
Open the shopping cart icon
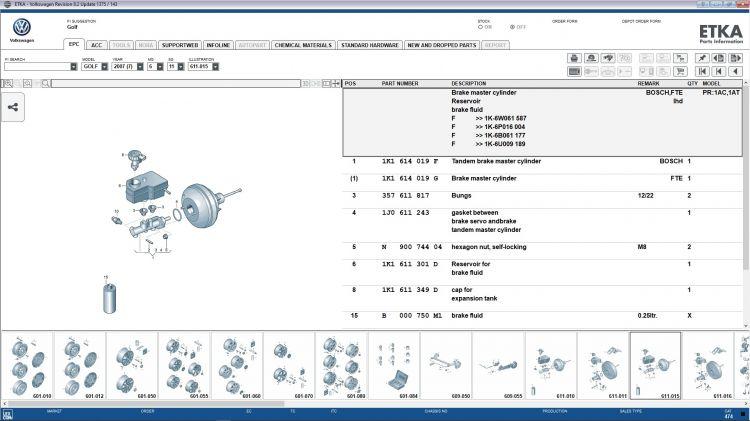pos(680,71)
